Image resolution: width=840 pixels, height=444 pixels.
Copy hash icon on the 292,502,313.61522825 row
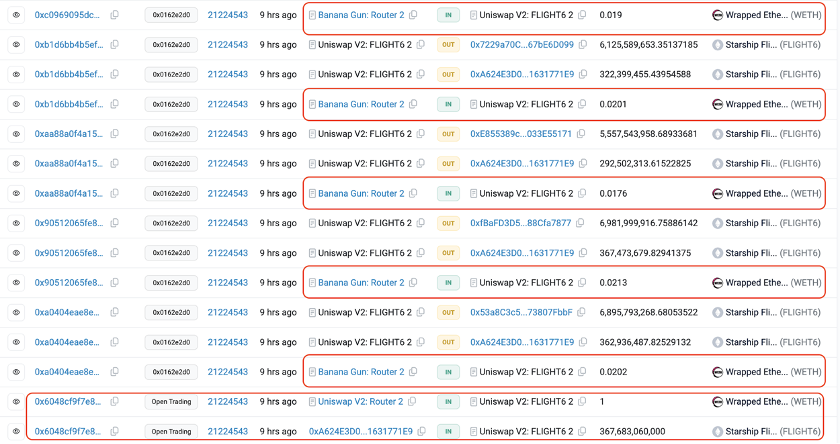[114, 163]
